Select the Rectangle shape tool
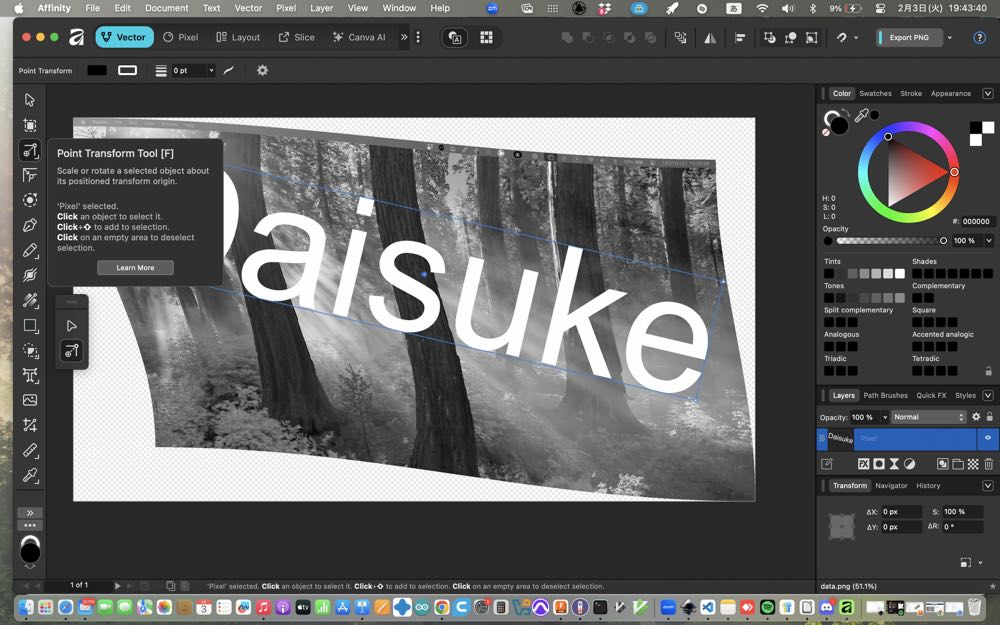The image size is (1000, 625). pyautogui.click(x=30, y=325)
